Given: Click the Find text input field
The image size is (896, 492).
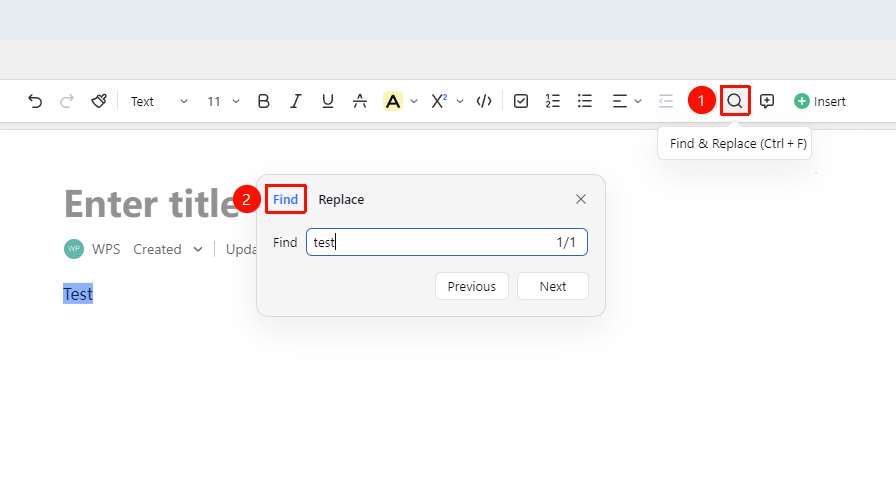Looking at the screenshot, I should click(447, 242).
